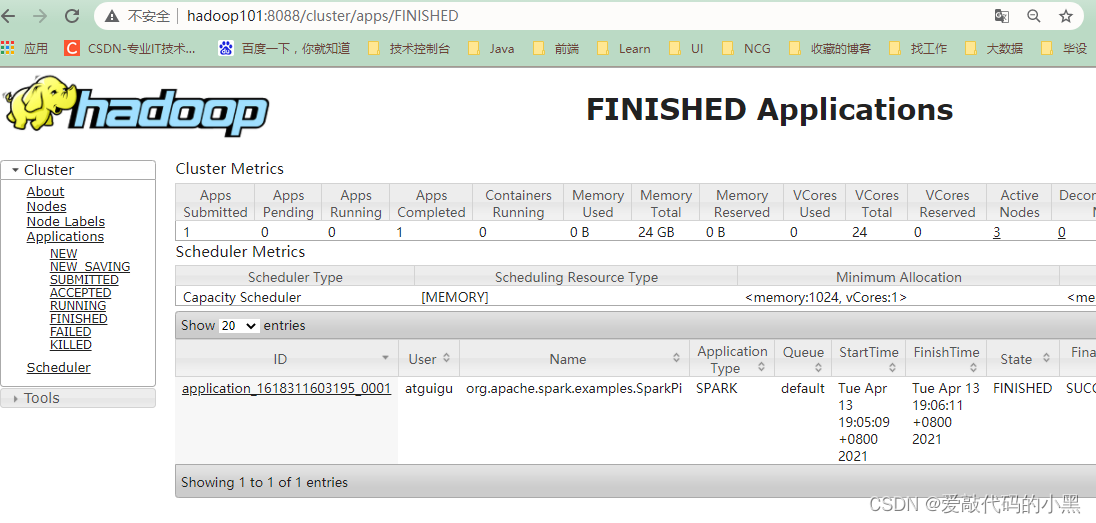Viewport: 1096px width, 523px height.
Task: Click the Showing 1 to 1 of 1 entries text
Action: coord(264,482)
